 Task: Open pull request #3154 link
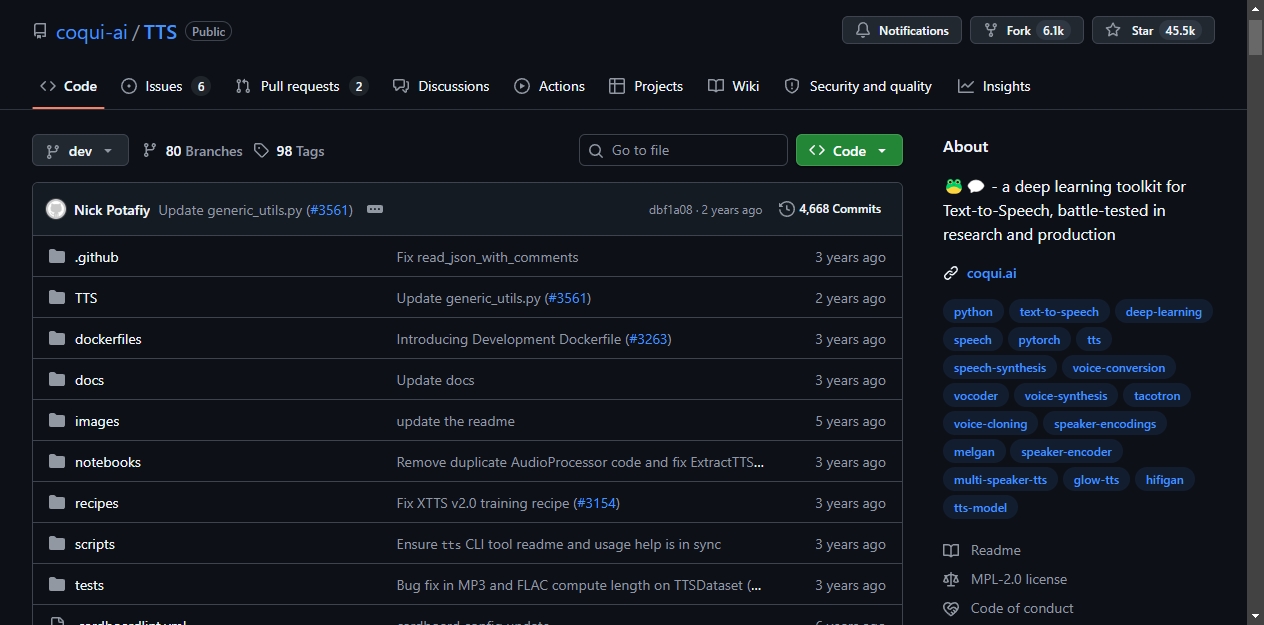pos(597,503)
